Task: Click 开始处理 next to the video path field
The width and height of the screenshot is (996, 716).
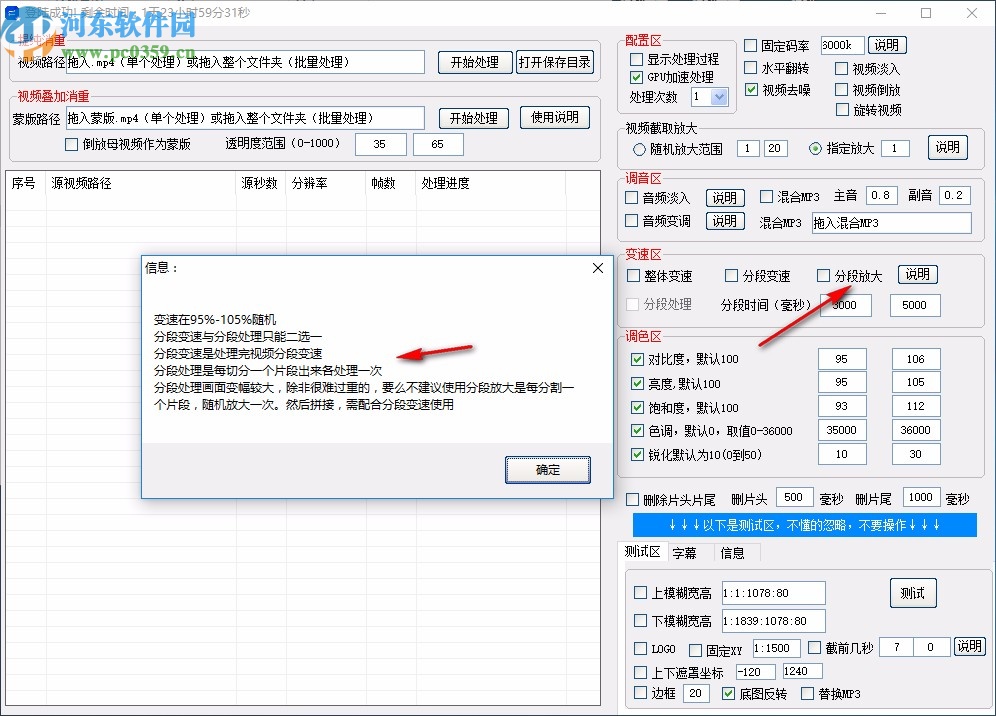Action: [x=475, y=61]
